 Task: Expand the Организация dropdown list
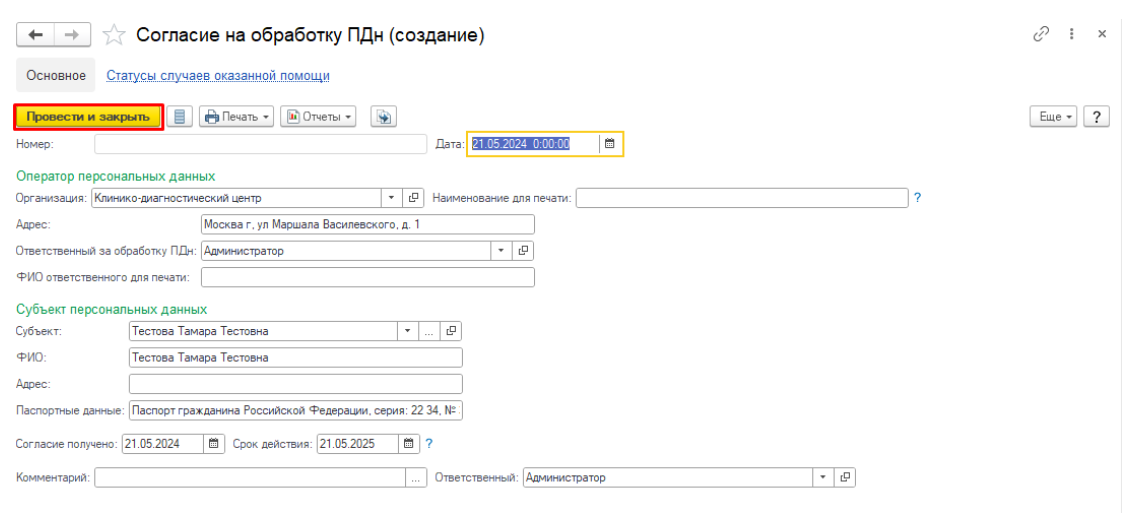click(391, 198)
